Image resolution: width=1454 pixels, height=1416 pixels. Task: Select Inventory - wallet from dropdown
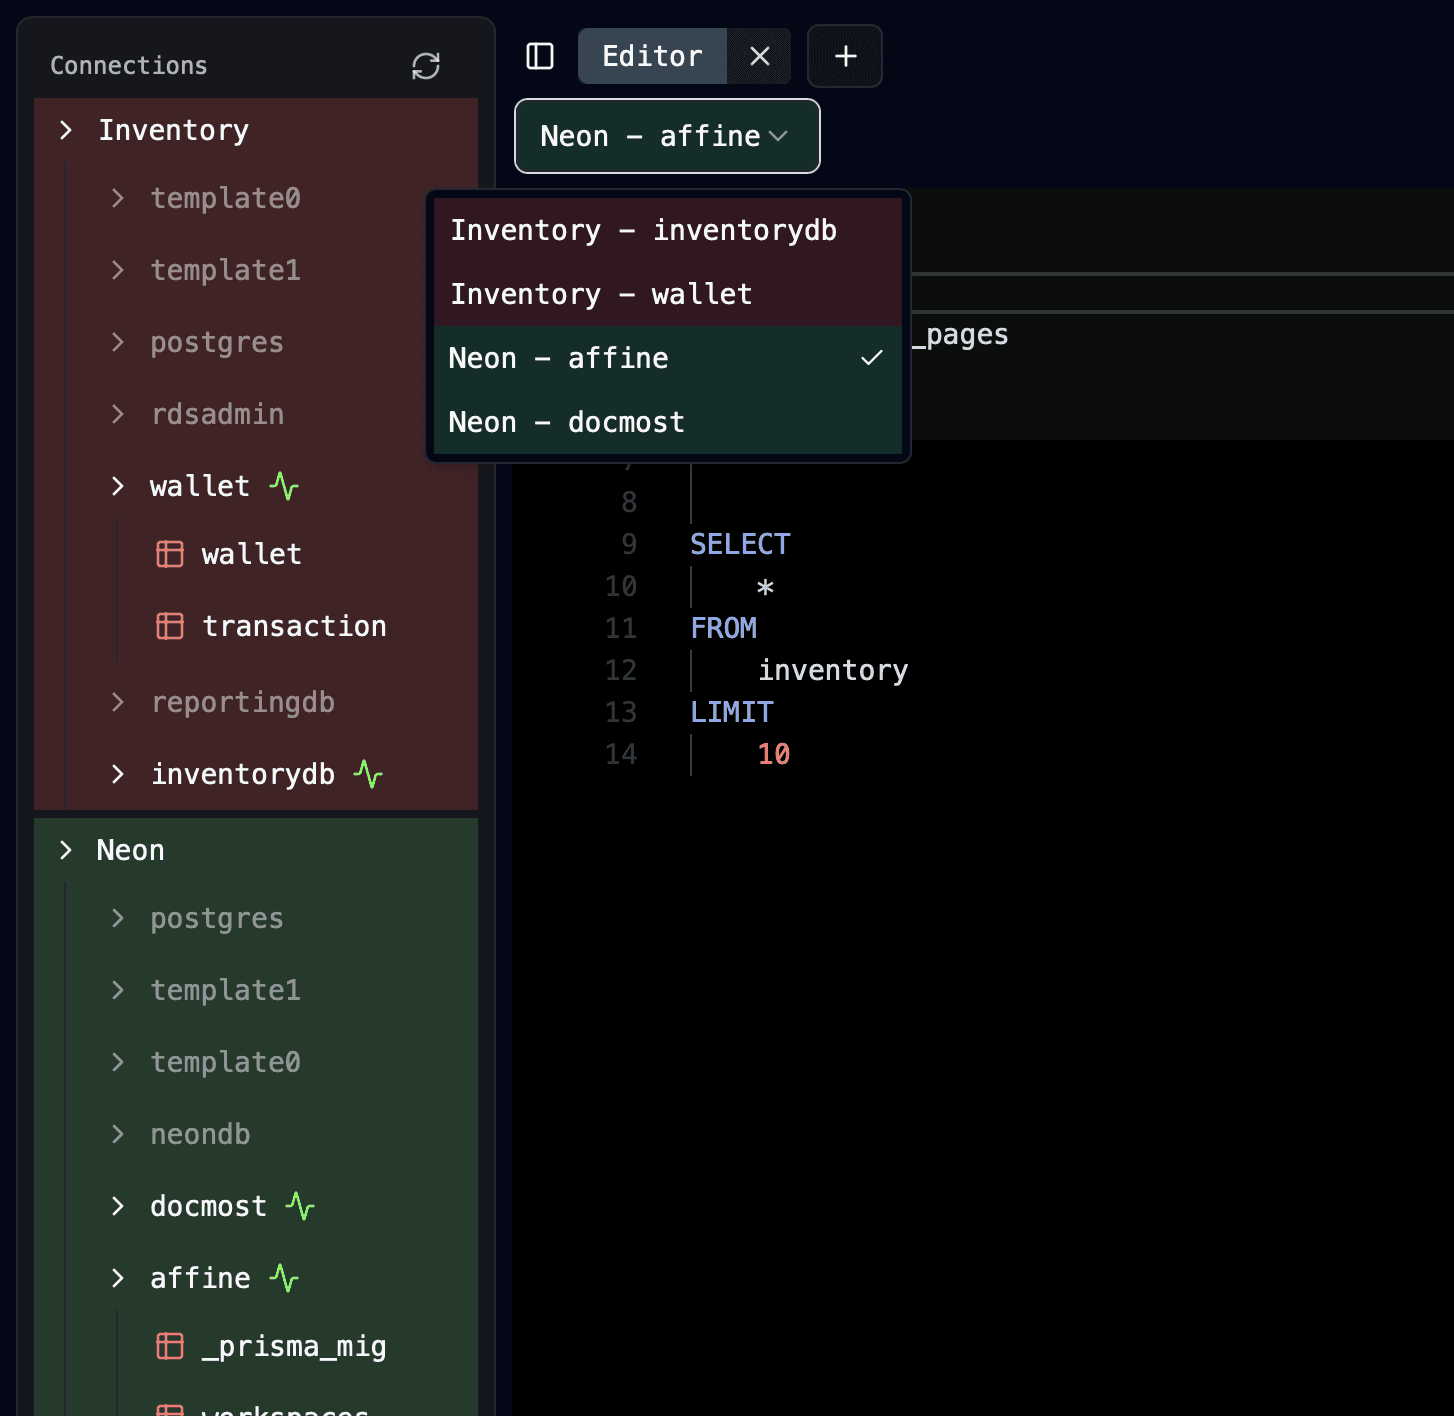coord(668,294)
